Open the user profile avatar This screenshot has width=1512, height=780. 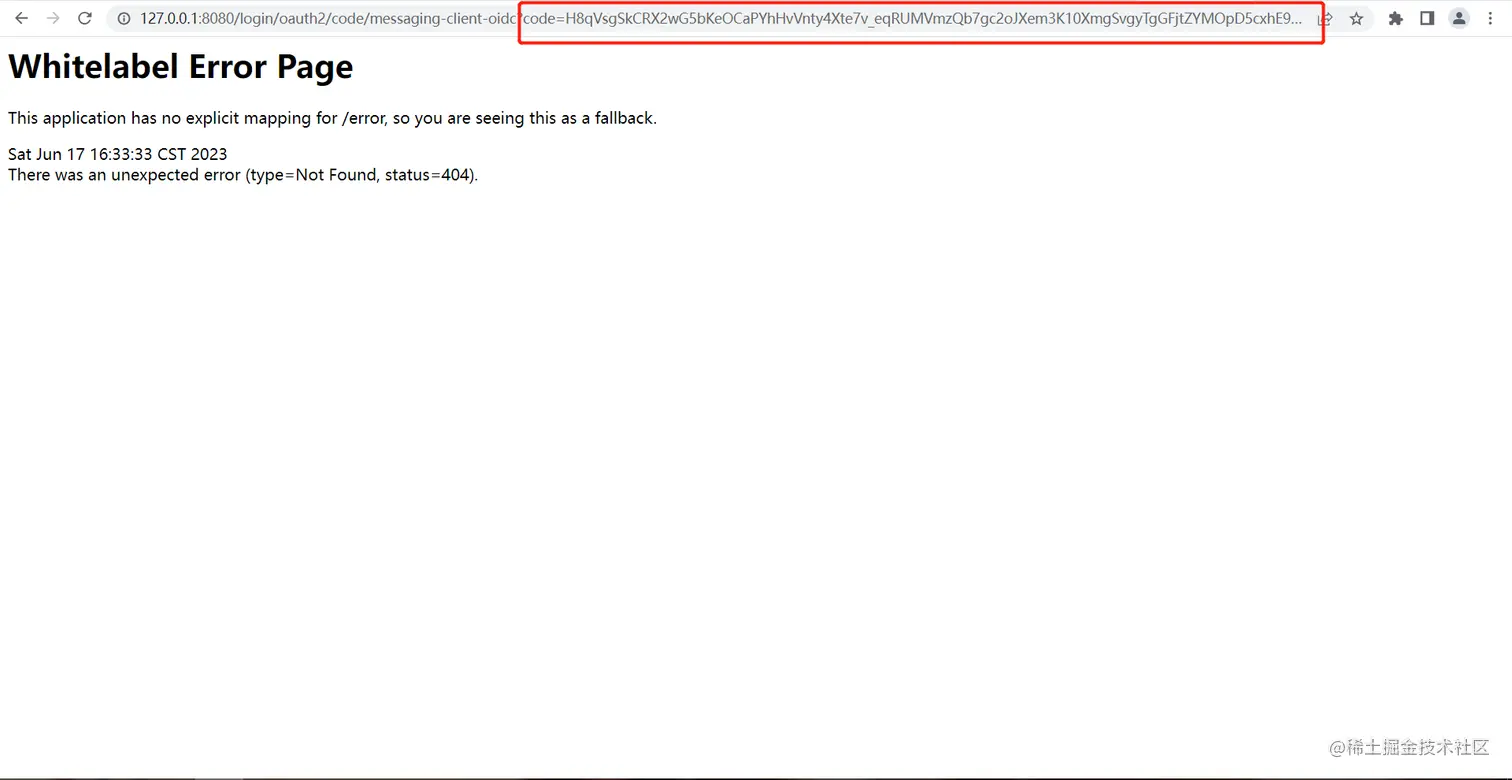click(1459, 18)
